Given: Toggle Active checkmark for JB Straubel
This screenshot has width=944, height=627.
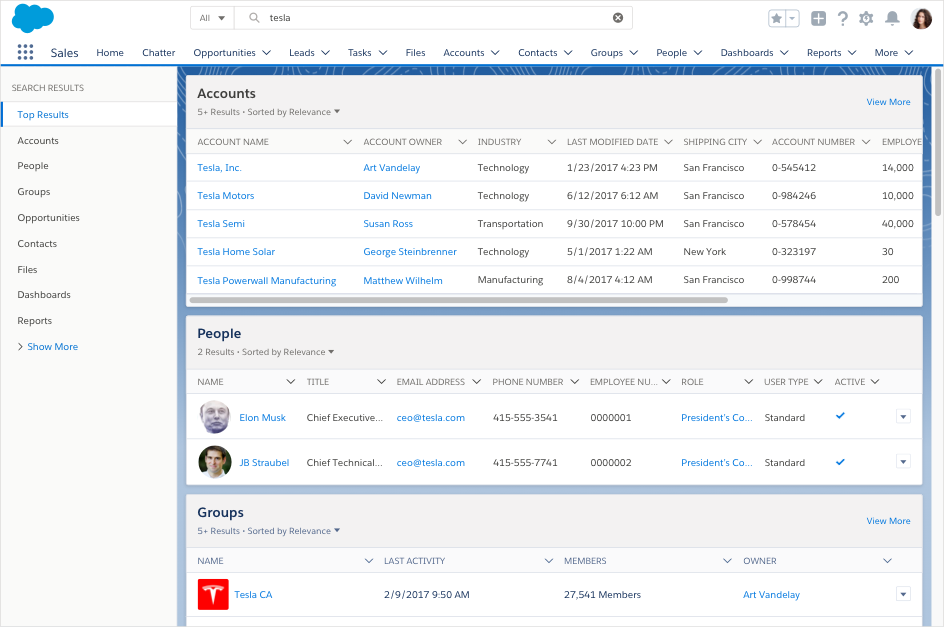Looking at the screenshot, I should pos(840,462).
